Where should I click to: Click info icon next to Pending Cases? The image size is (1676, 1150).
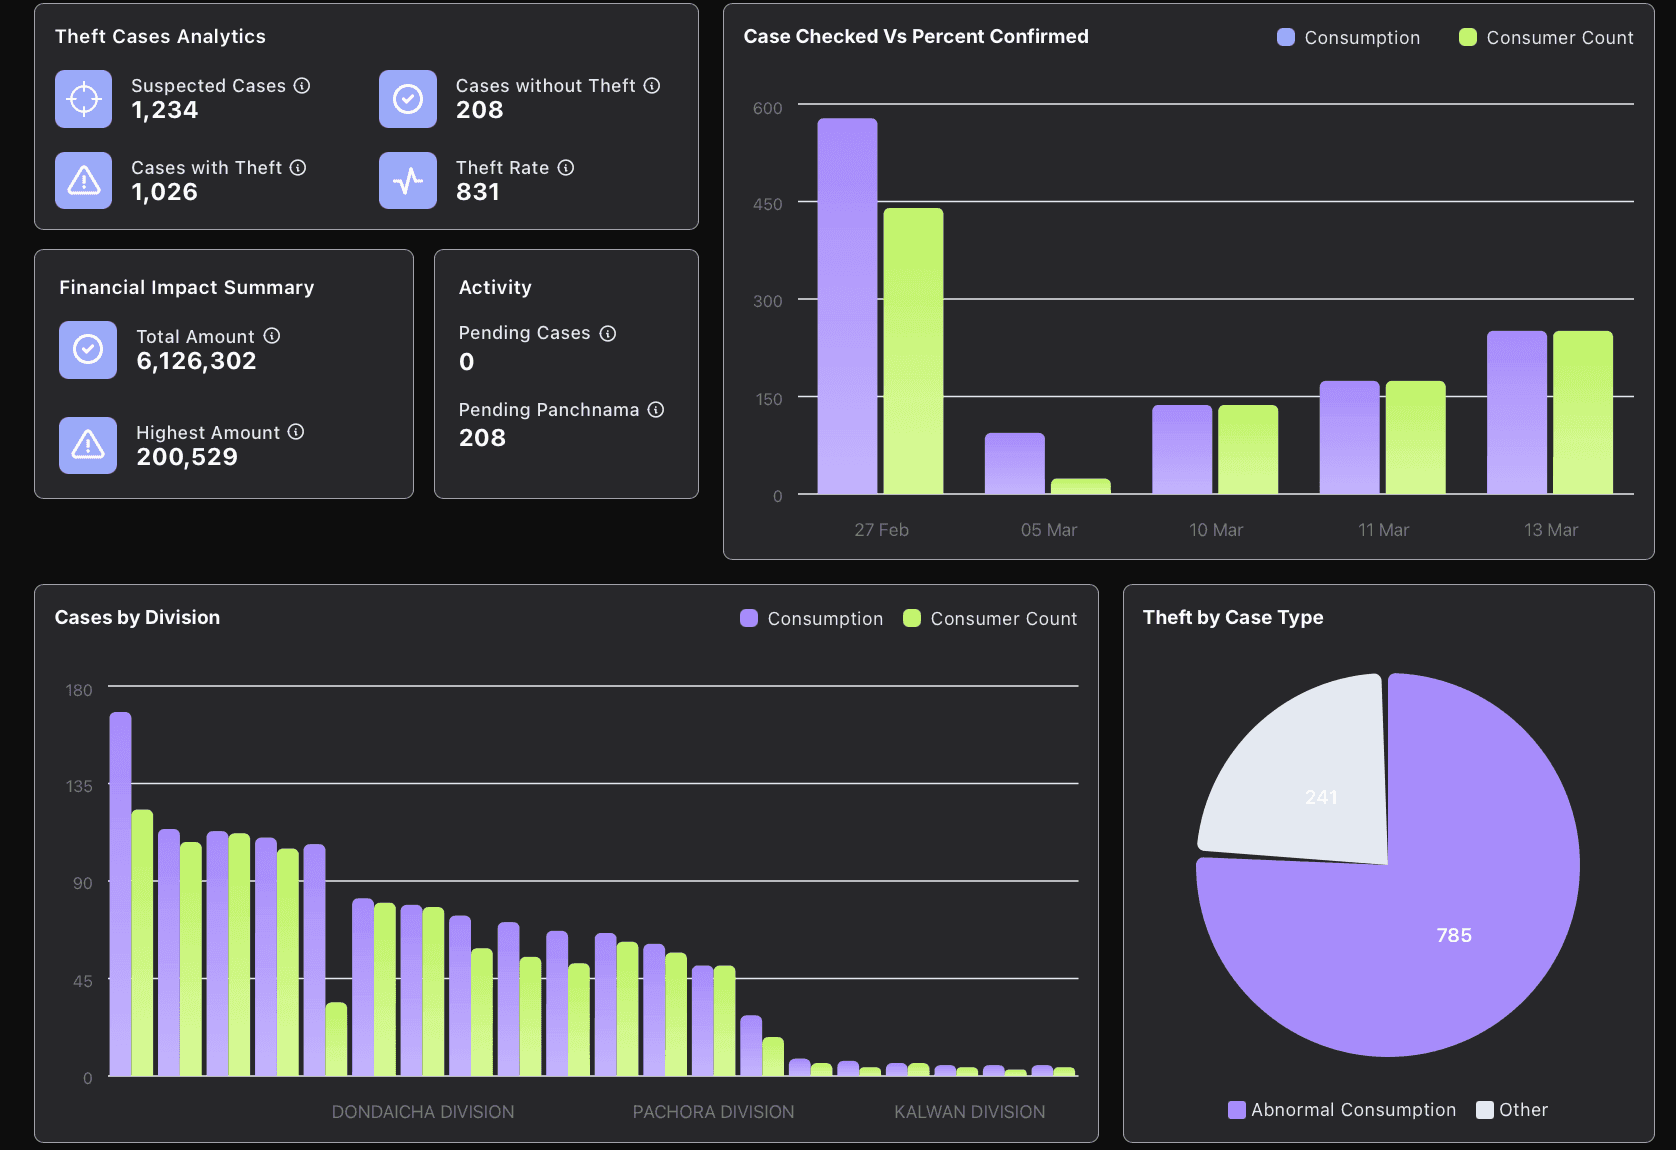click(608, 333)
